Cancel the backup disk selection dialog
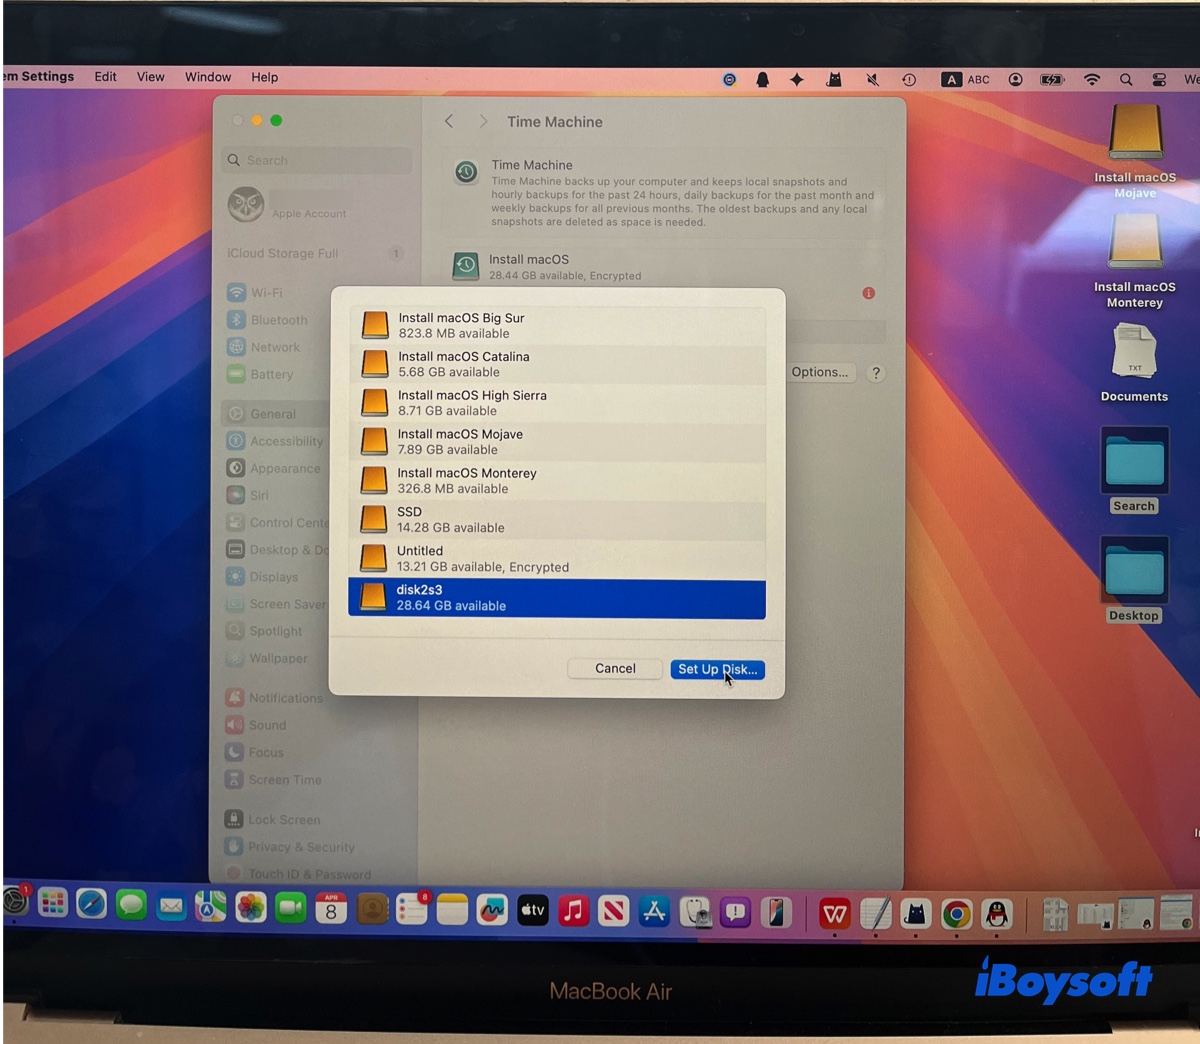The width and height of the screenshot is (1200, 1044). (x=614, y=668)
